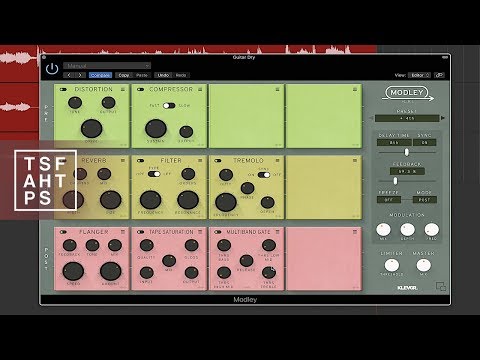The image size is (480, 360).
Task: Click the Paste button
Action: coord(142,75)
